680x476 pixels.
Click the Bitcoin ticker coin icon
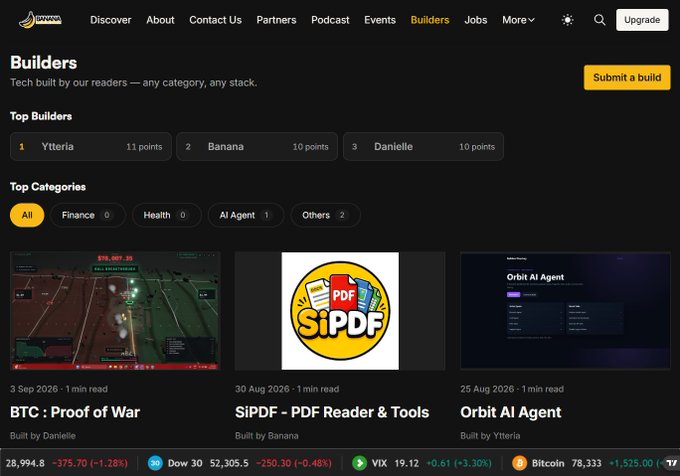click(519, 463)
